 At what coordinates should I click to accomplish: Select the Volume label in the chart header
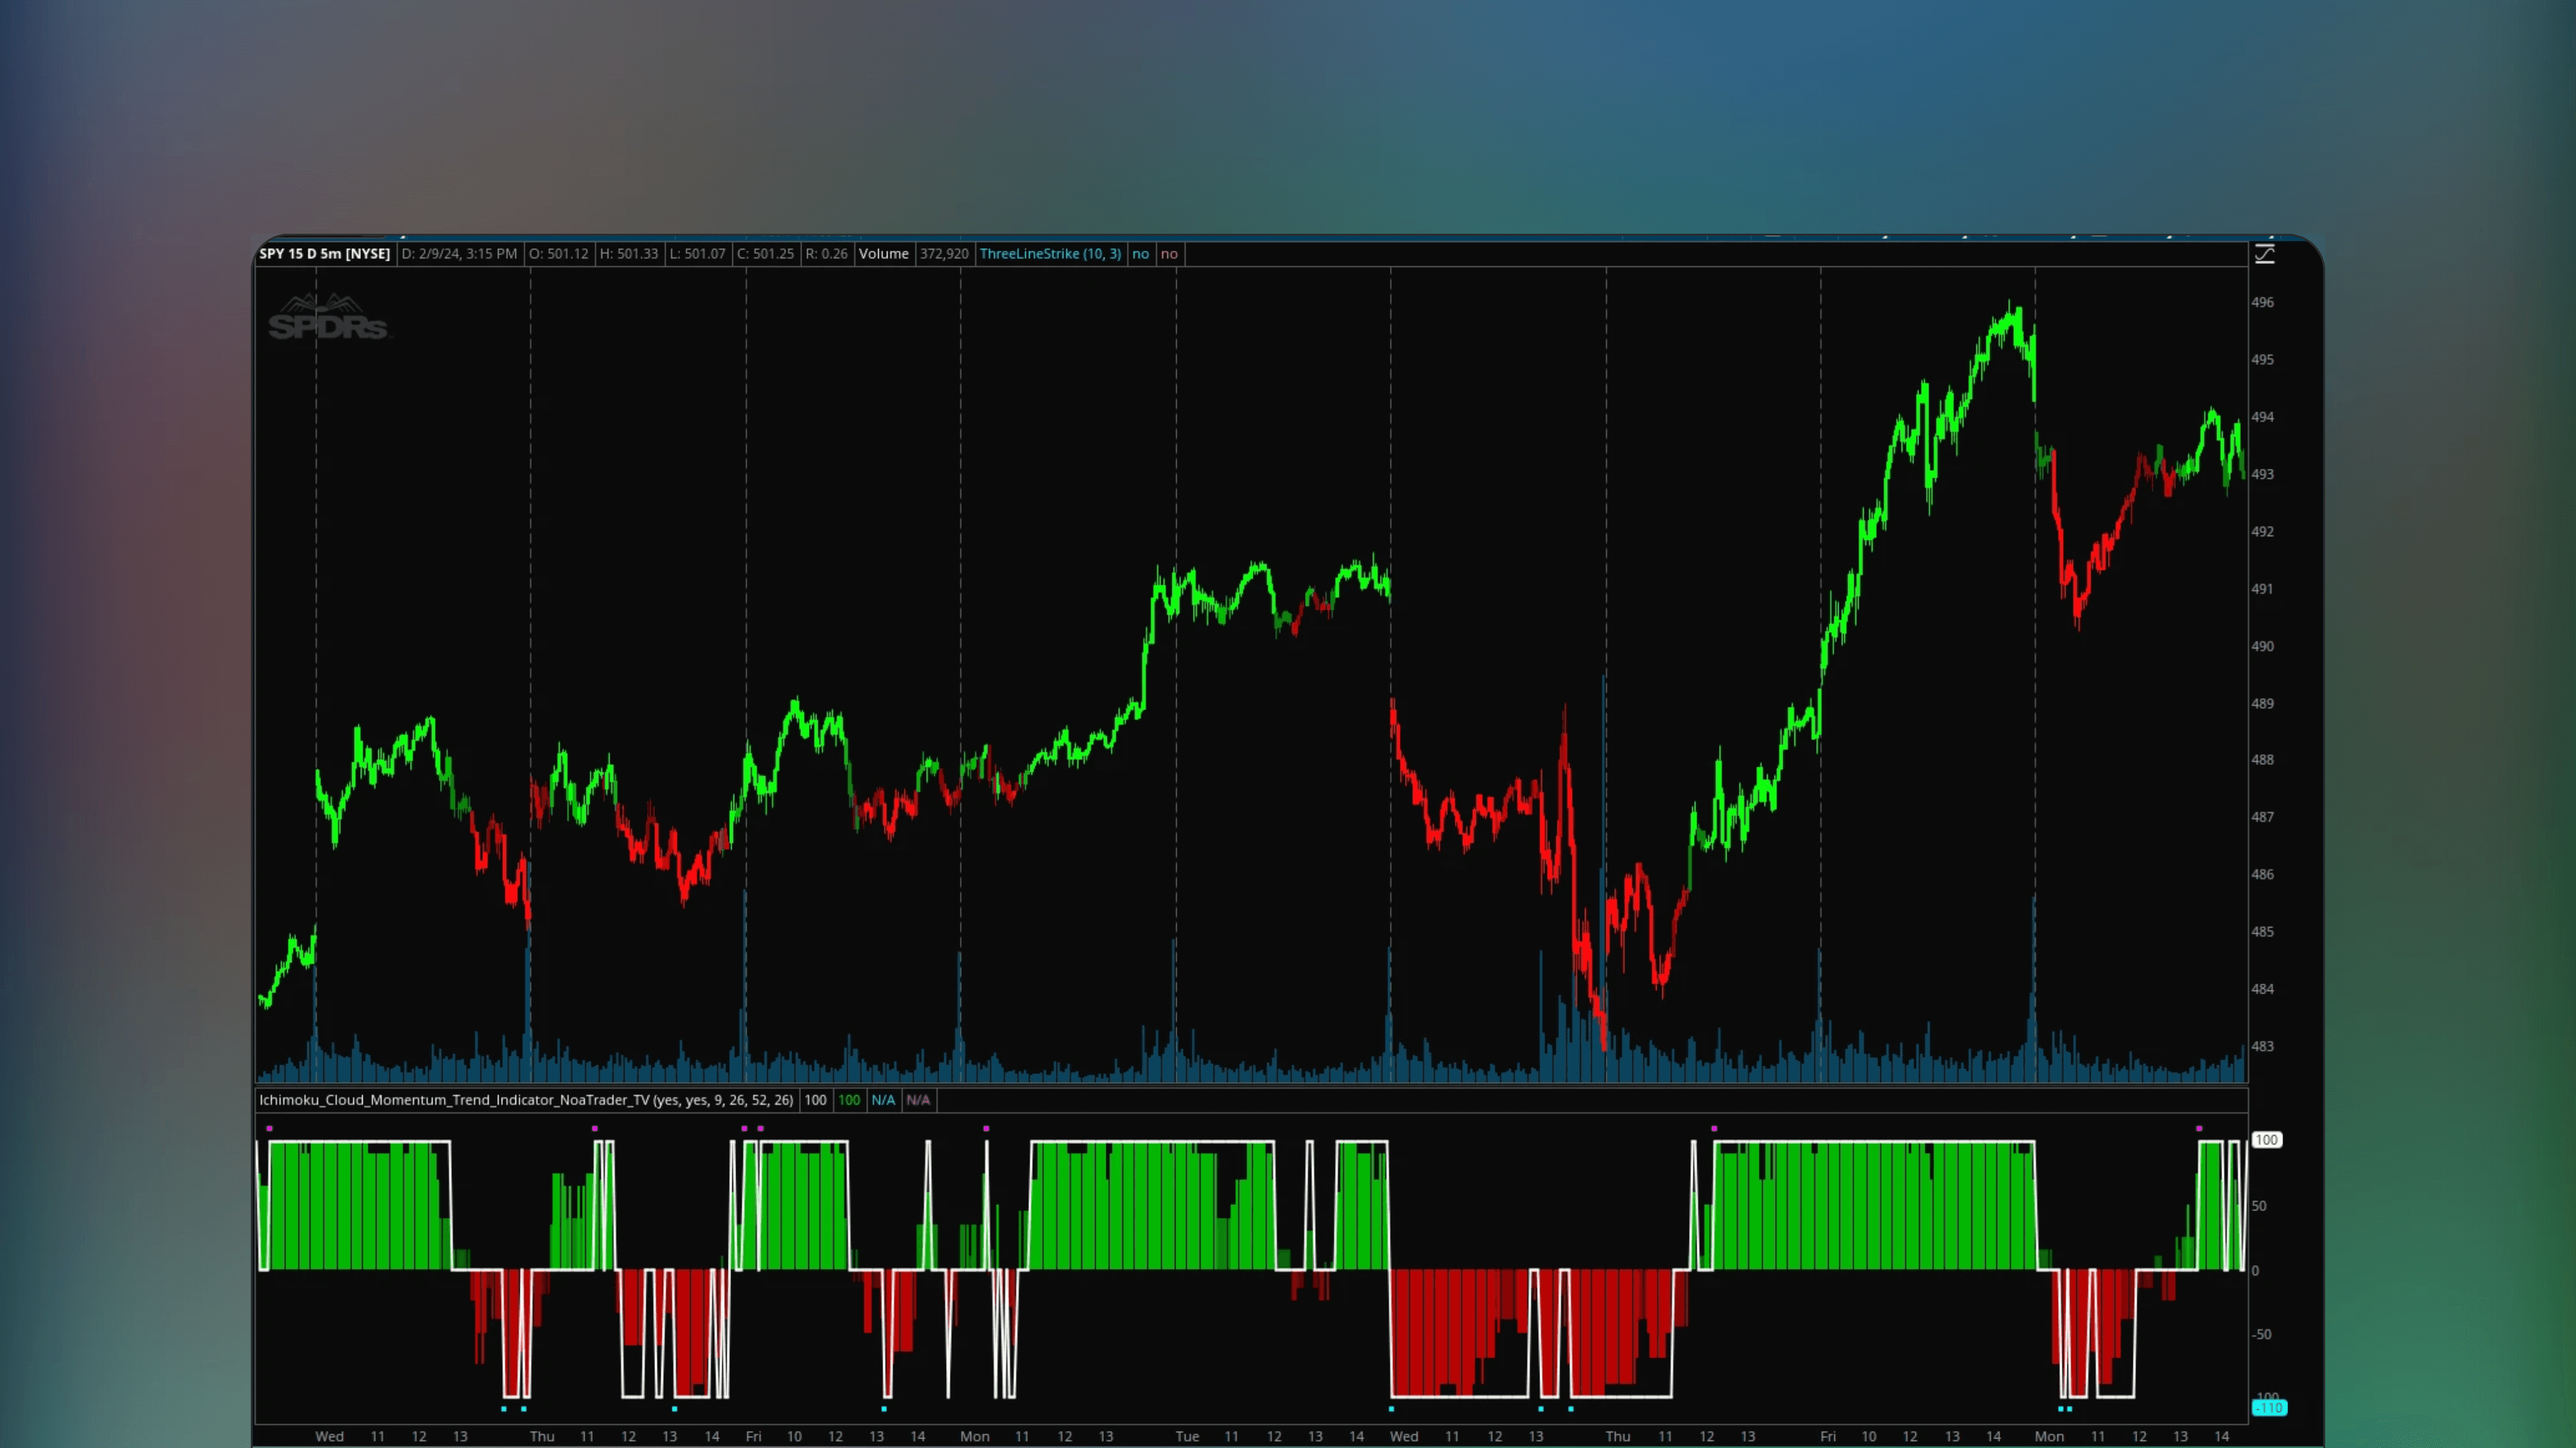click(884, 253)
